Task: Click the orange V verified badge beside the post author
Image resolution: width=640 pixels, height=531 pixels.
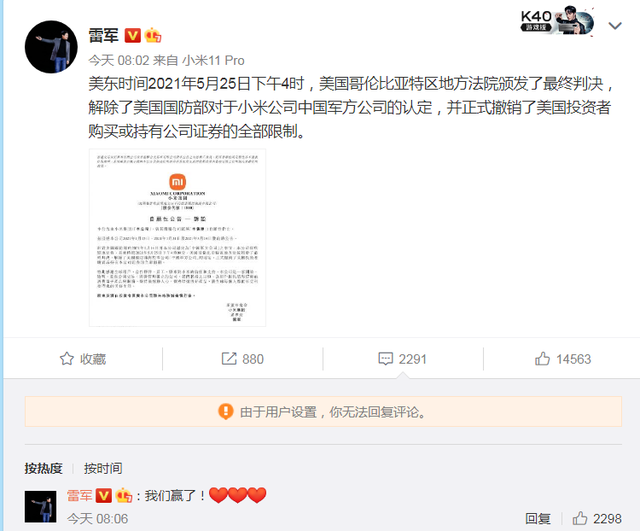Action: click(132, 36)
